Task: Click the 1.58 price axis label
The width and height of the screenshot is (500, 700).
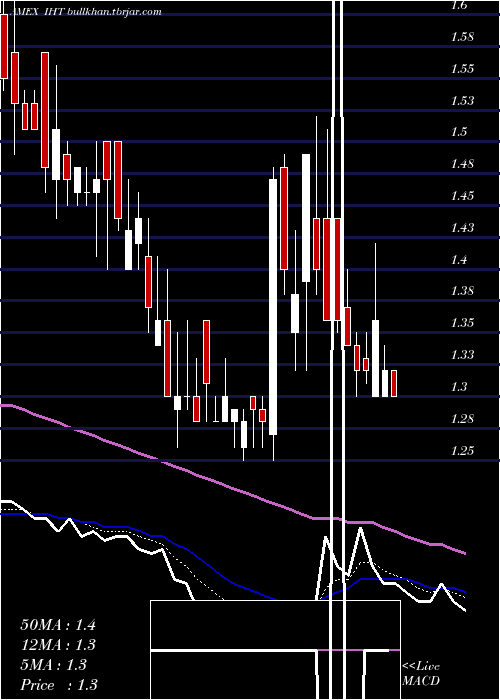Action: click(463, 37)
